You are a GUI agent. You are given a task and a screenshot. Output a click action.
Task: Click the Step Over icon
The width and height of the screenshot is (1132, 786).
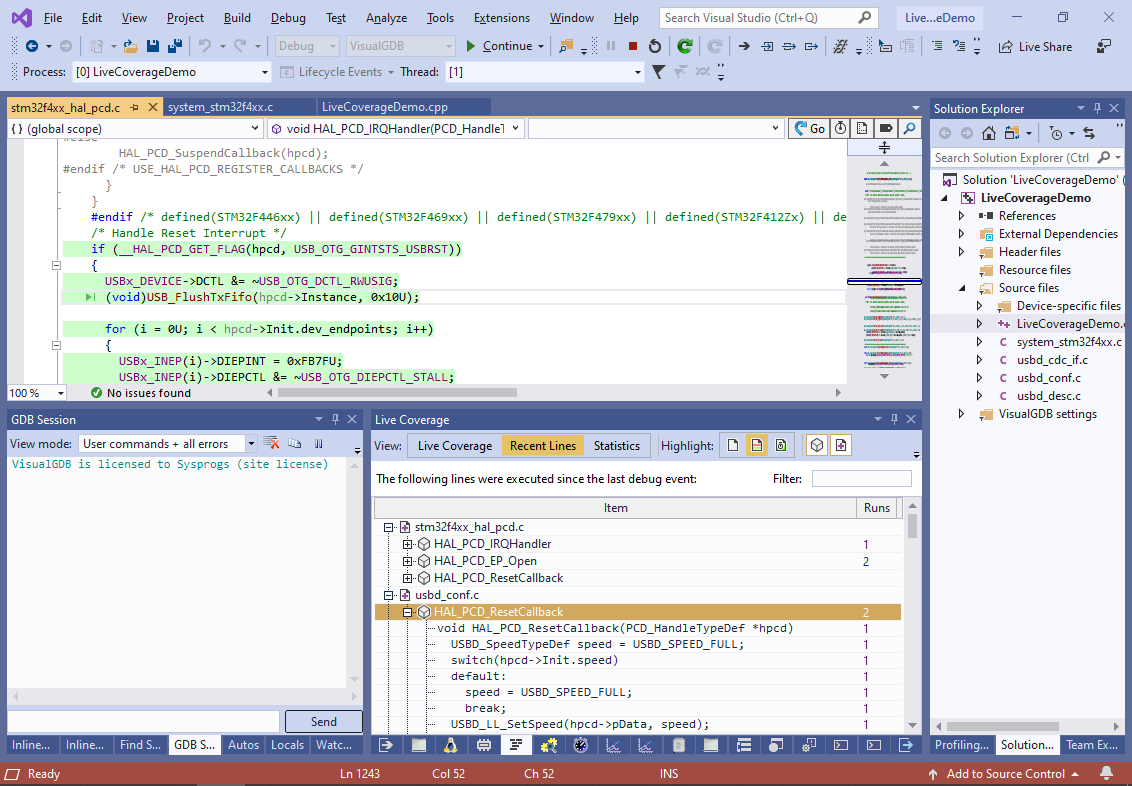coord(789,46)
